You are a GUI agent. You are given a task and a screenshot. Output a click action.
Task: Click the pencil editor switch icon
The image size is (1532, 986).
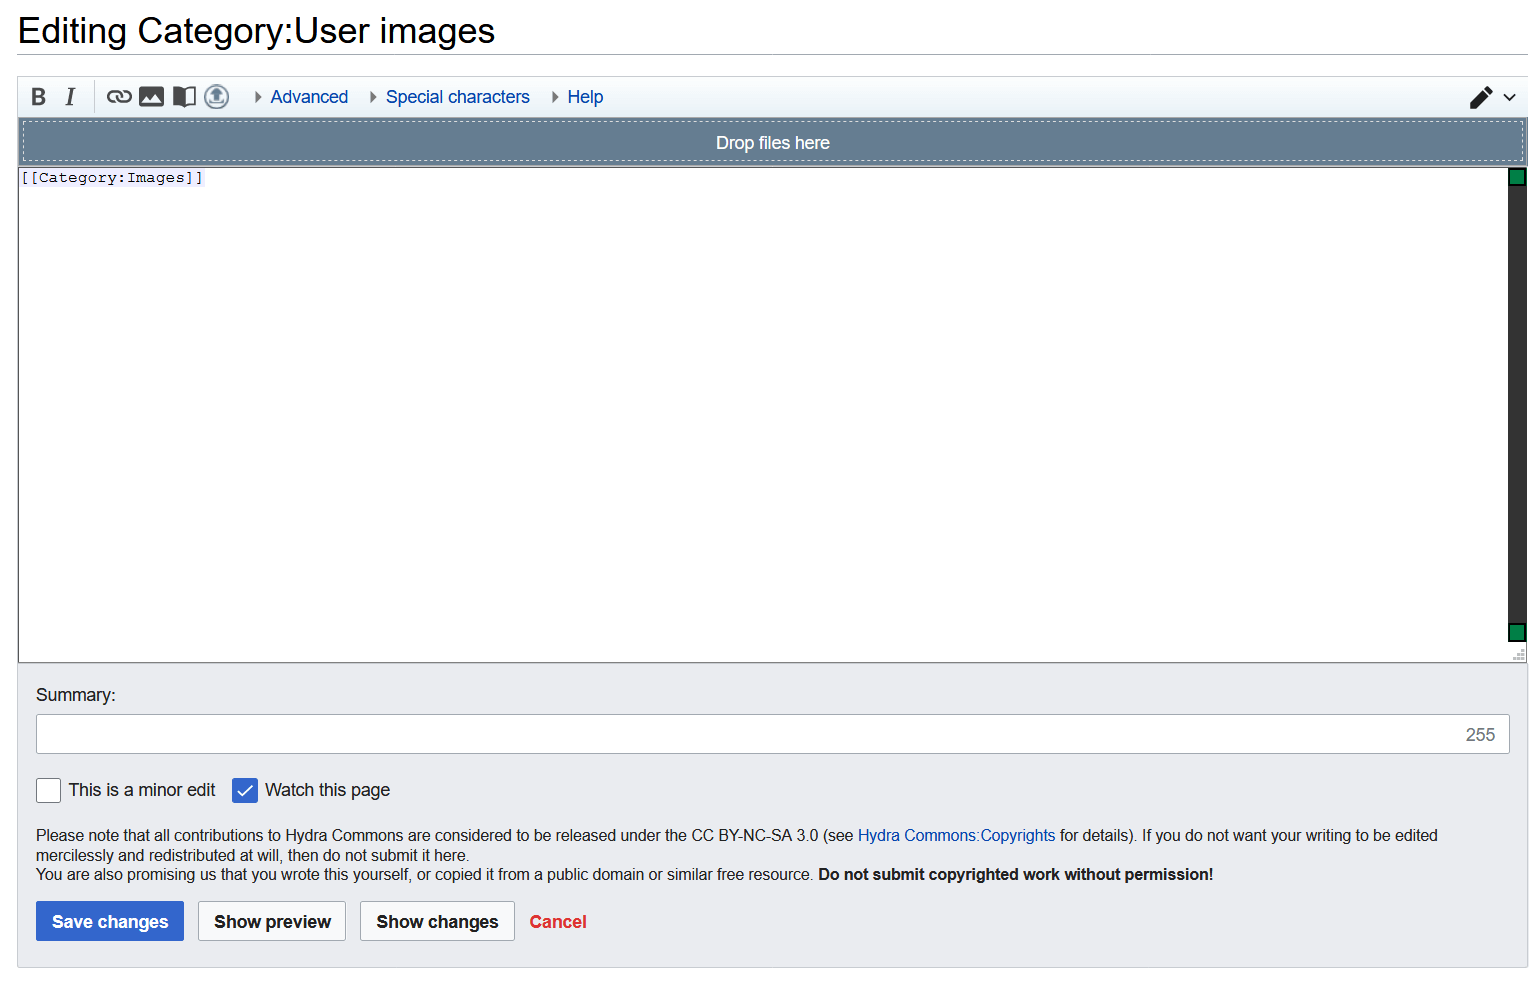point(1481,97)
